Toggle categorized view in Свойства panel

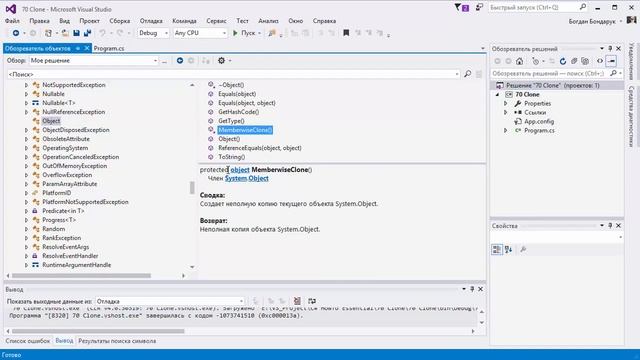click(497, 249)
